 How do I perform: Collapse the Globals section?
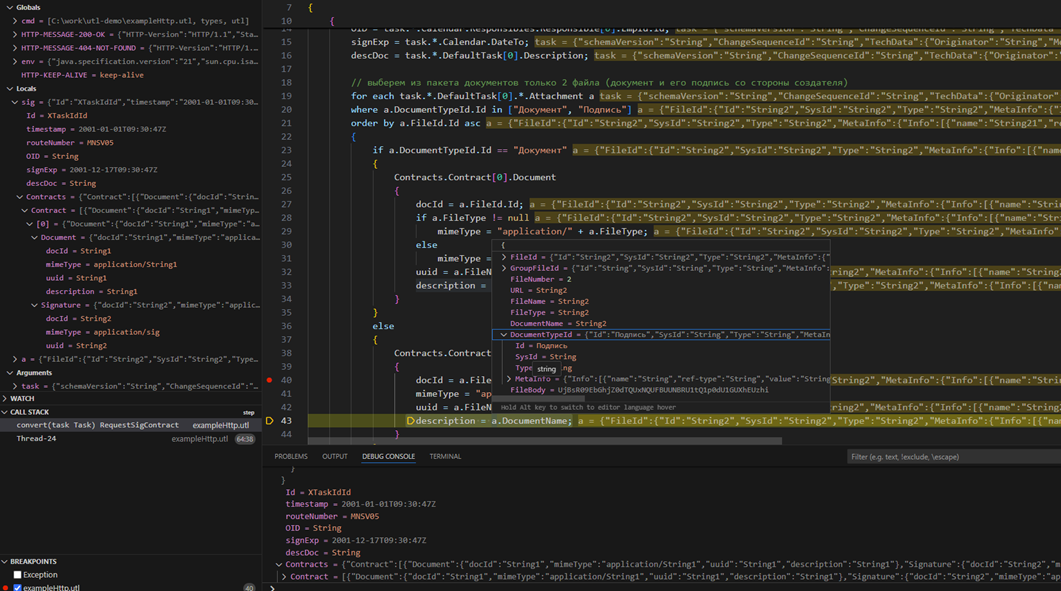click(9, 7)
